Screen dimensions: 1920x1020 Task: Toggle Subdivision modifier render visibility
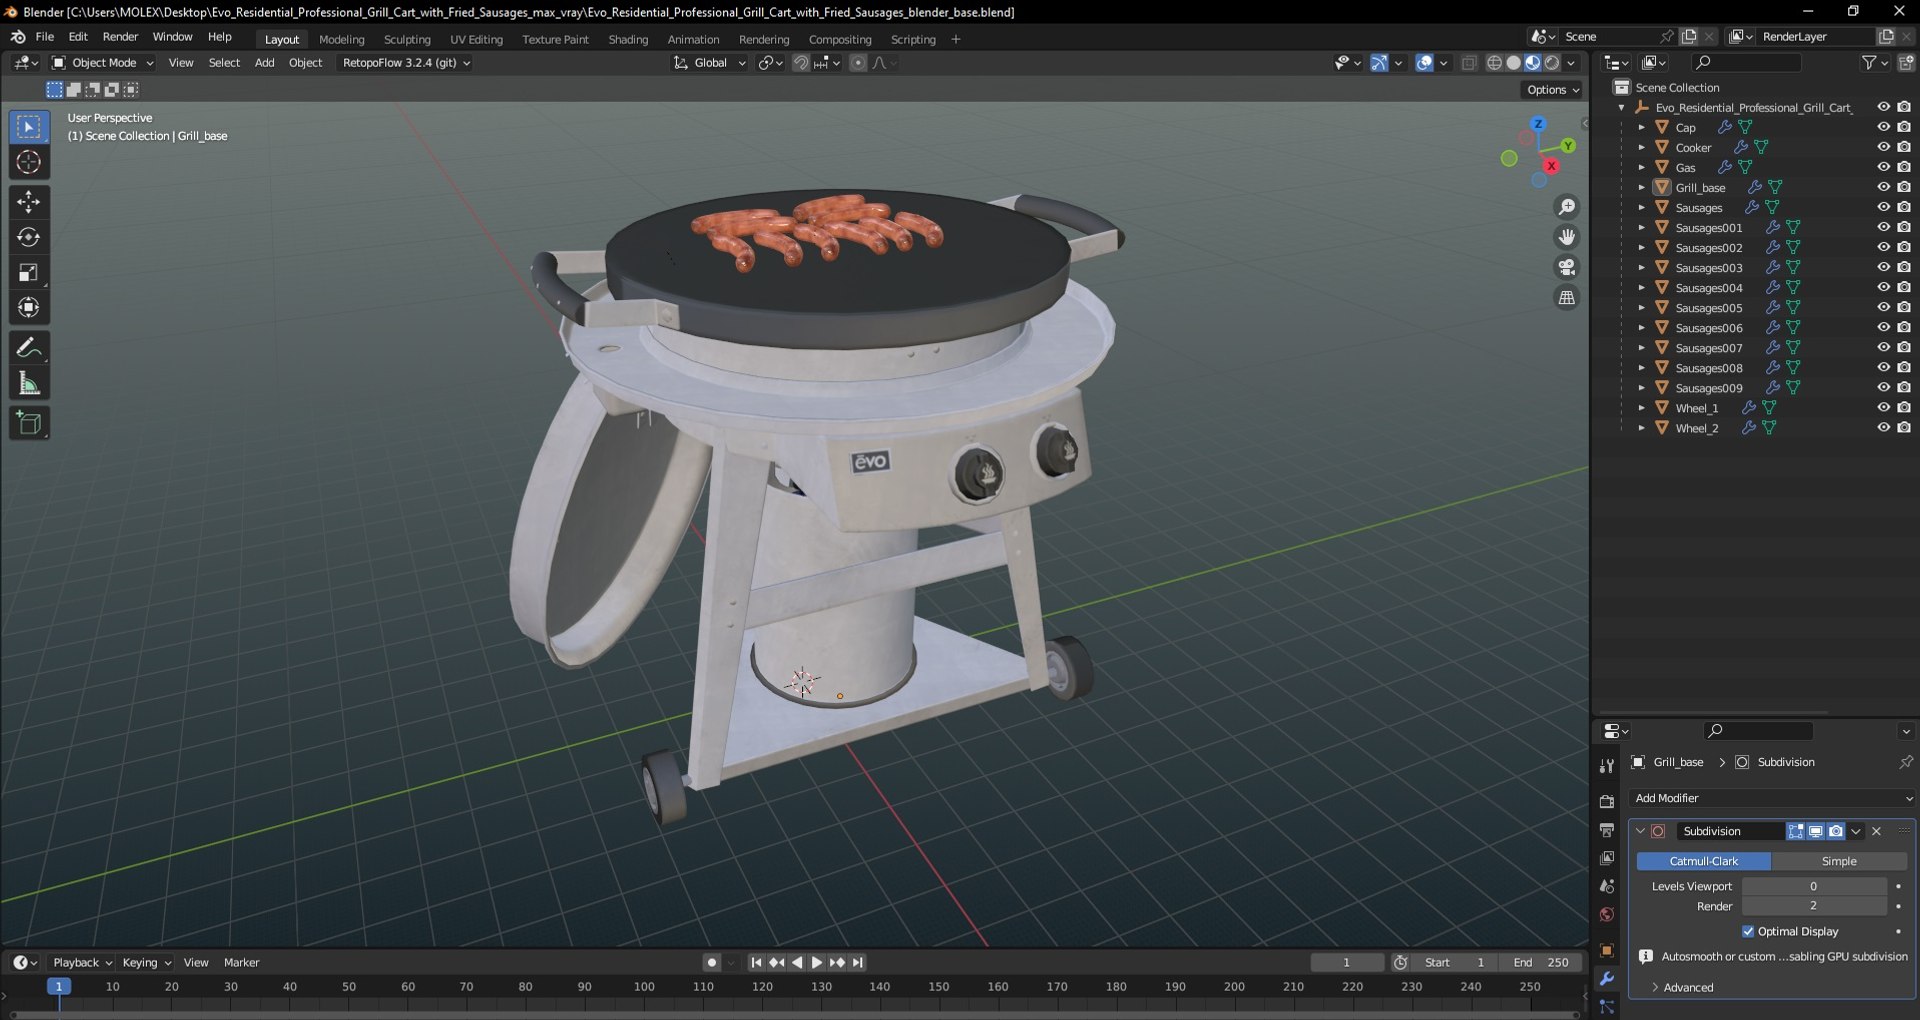click(1836, 831)
